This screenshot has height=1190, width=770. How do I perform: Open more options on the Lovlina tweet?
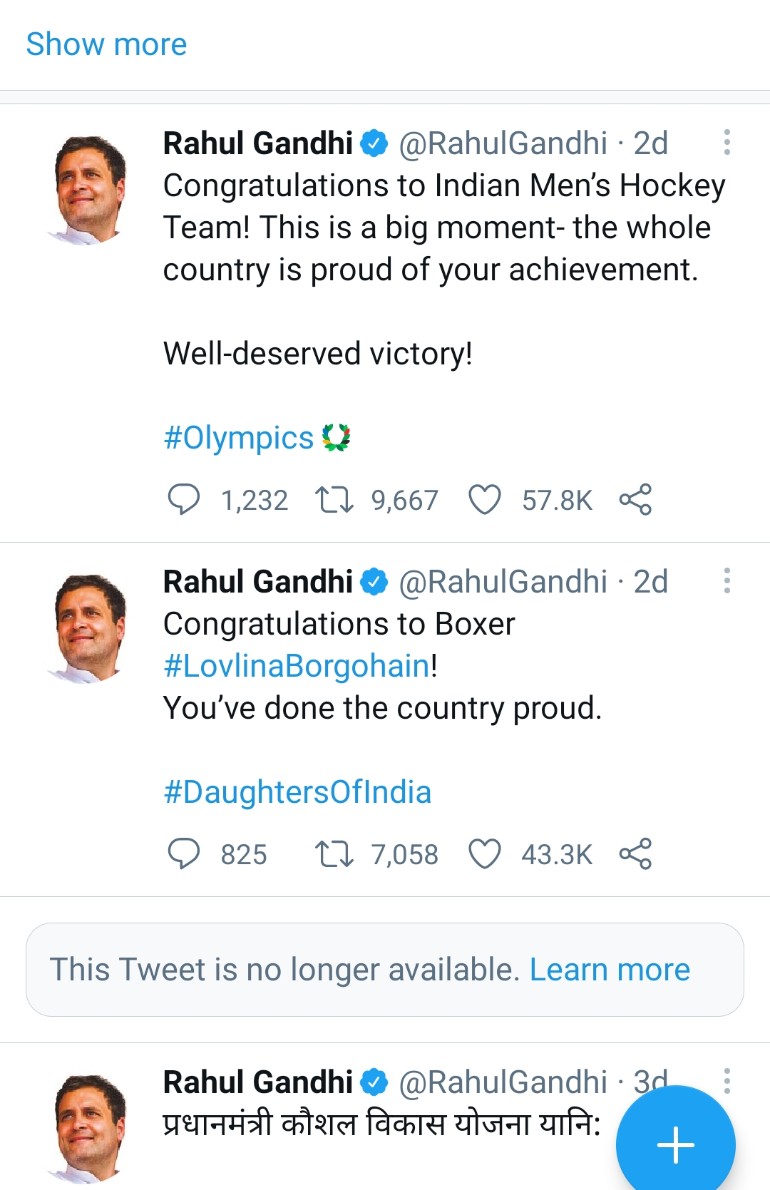(727, 581)
